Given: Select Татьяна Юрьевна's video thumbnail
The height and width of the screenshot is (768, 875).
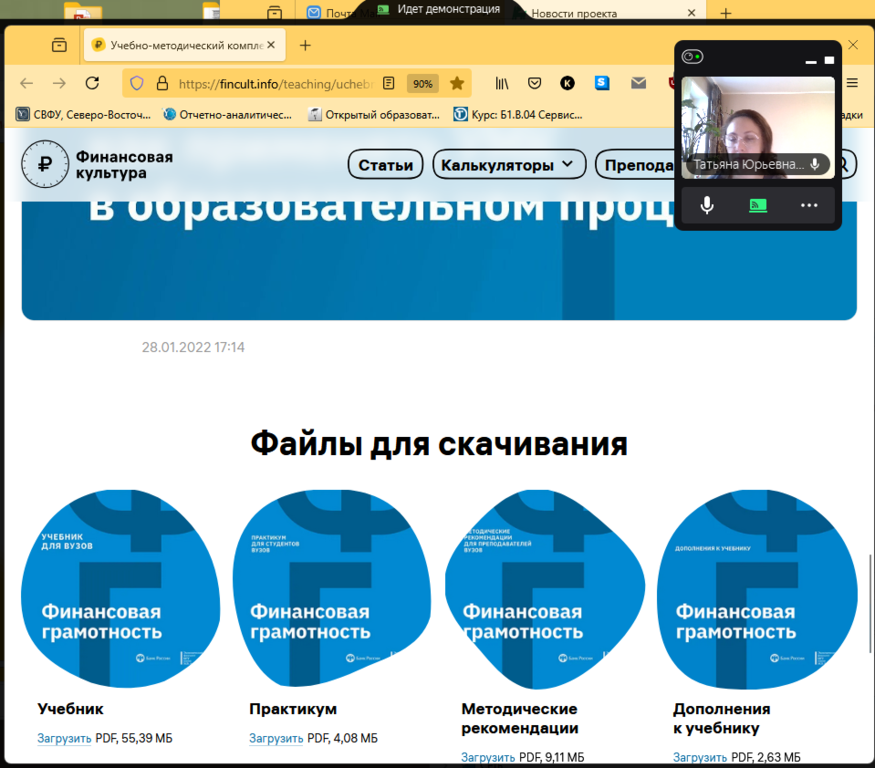Looking at the screenshot, I should click(758, 127).
